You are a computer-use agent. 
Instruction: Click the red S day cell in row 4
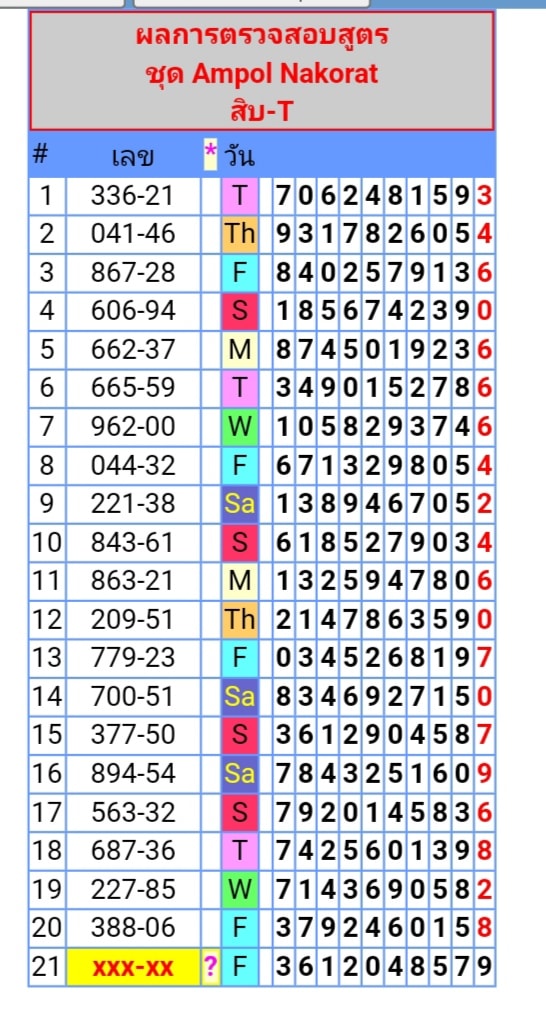240,311
